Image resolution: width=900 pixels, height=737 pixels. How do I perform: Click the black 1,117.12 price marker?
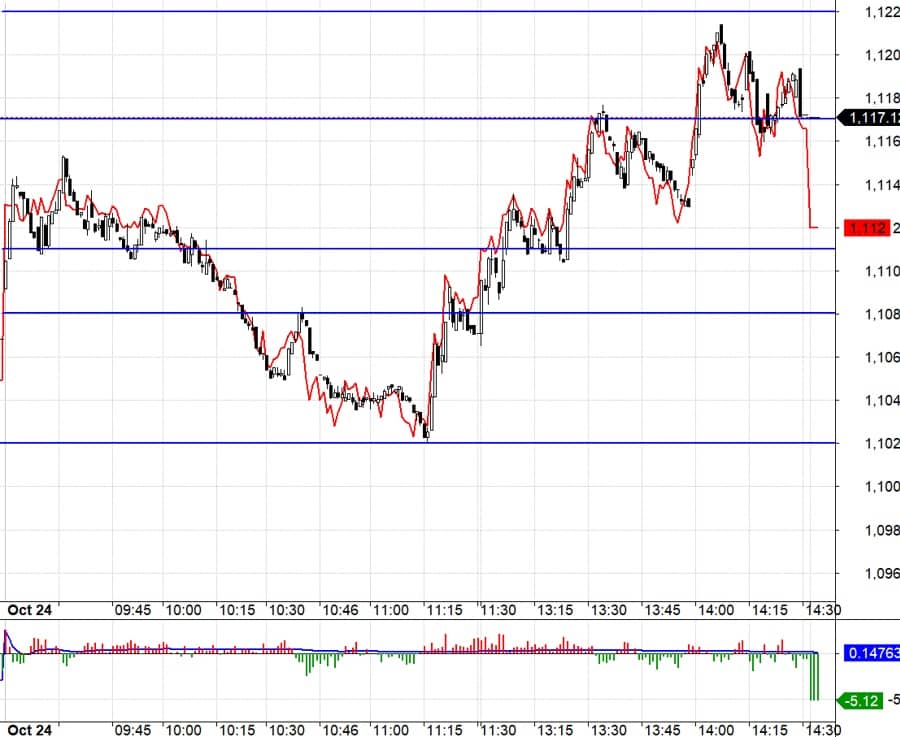click(x=870, y=118)
